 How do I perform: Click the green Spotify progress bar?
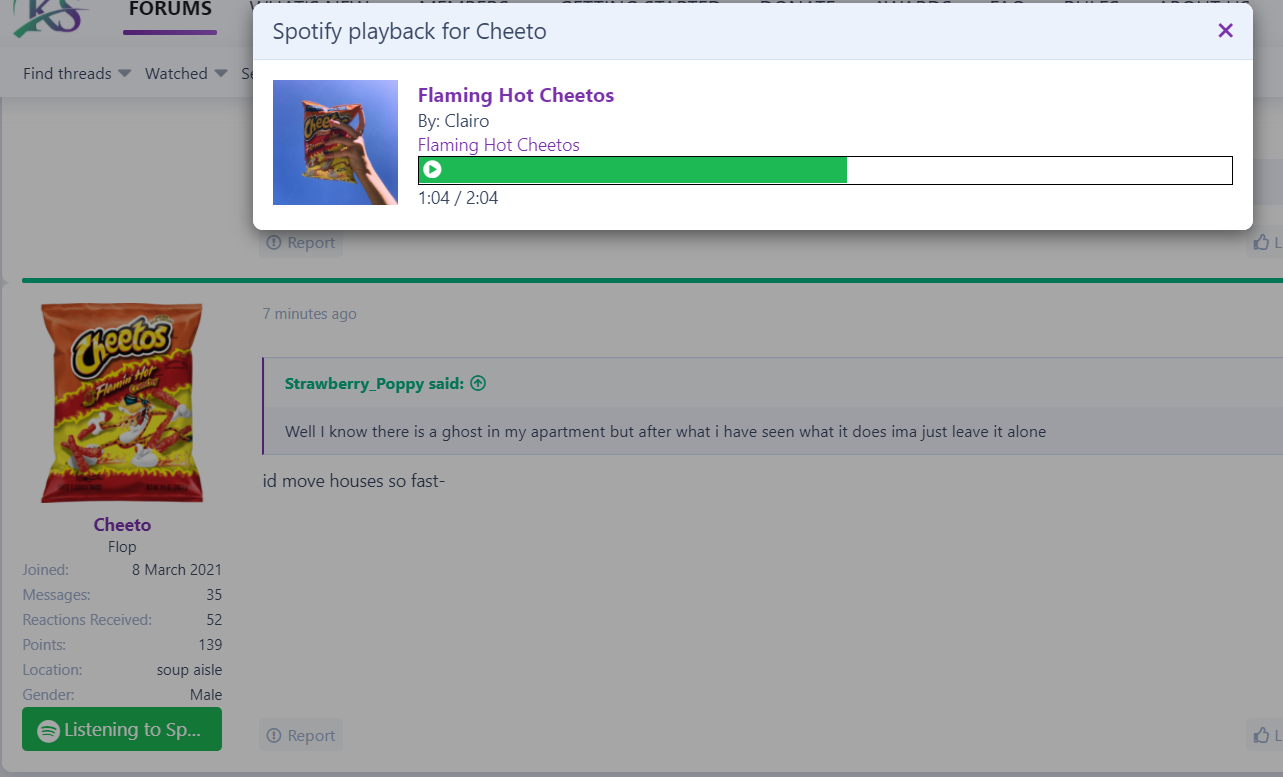825,170
